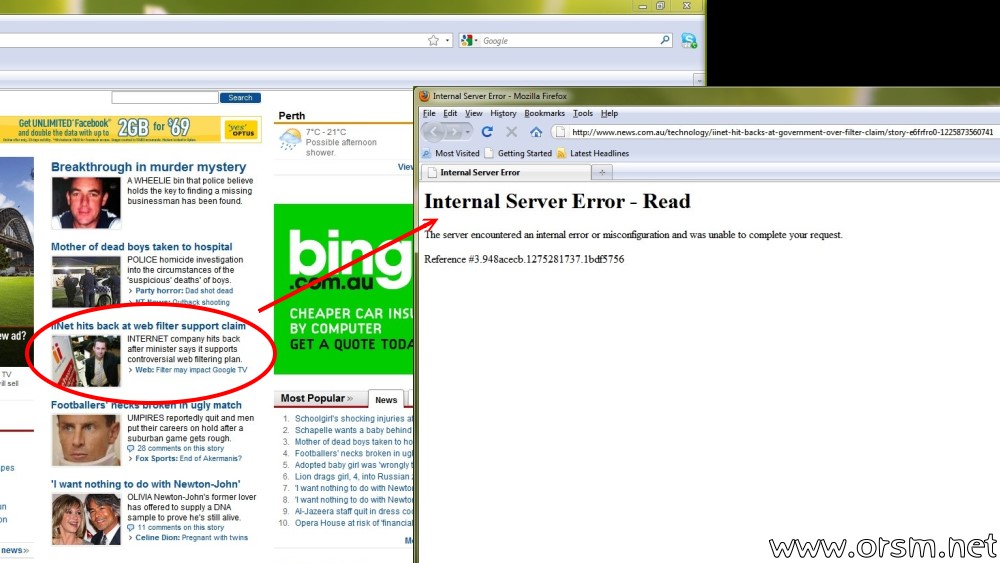The width and height of the screenshot is (1000, 563).
Task: Open 11 comments on this story
Action: (180, 528)
